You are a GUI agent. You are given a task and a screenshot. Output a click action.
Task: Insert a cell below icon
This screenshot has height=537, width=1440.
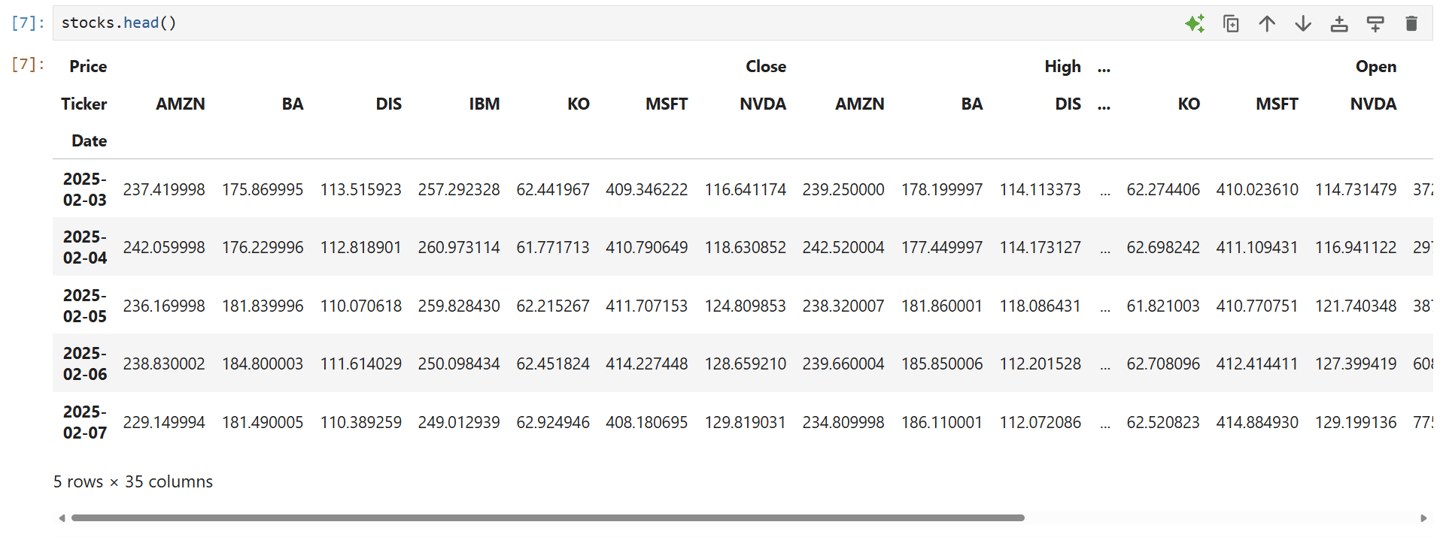click(1375, 23)
